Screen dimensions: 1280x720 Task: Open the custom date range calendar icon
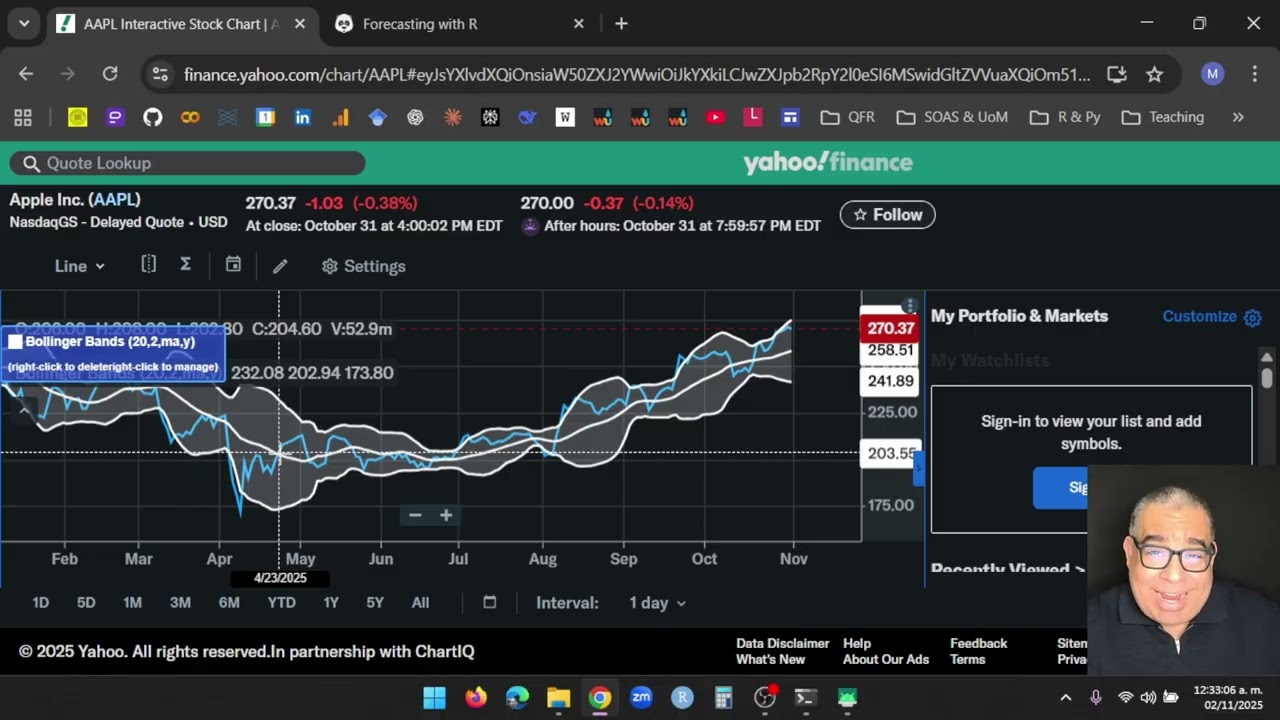tap(489, 602)
